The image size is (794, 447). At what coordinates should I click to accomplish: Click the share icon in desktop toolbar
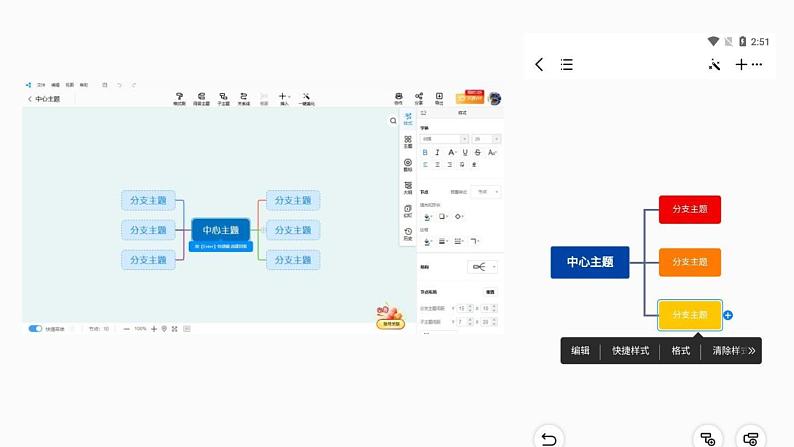[419, 98]
